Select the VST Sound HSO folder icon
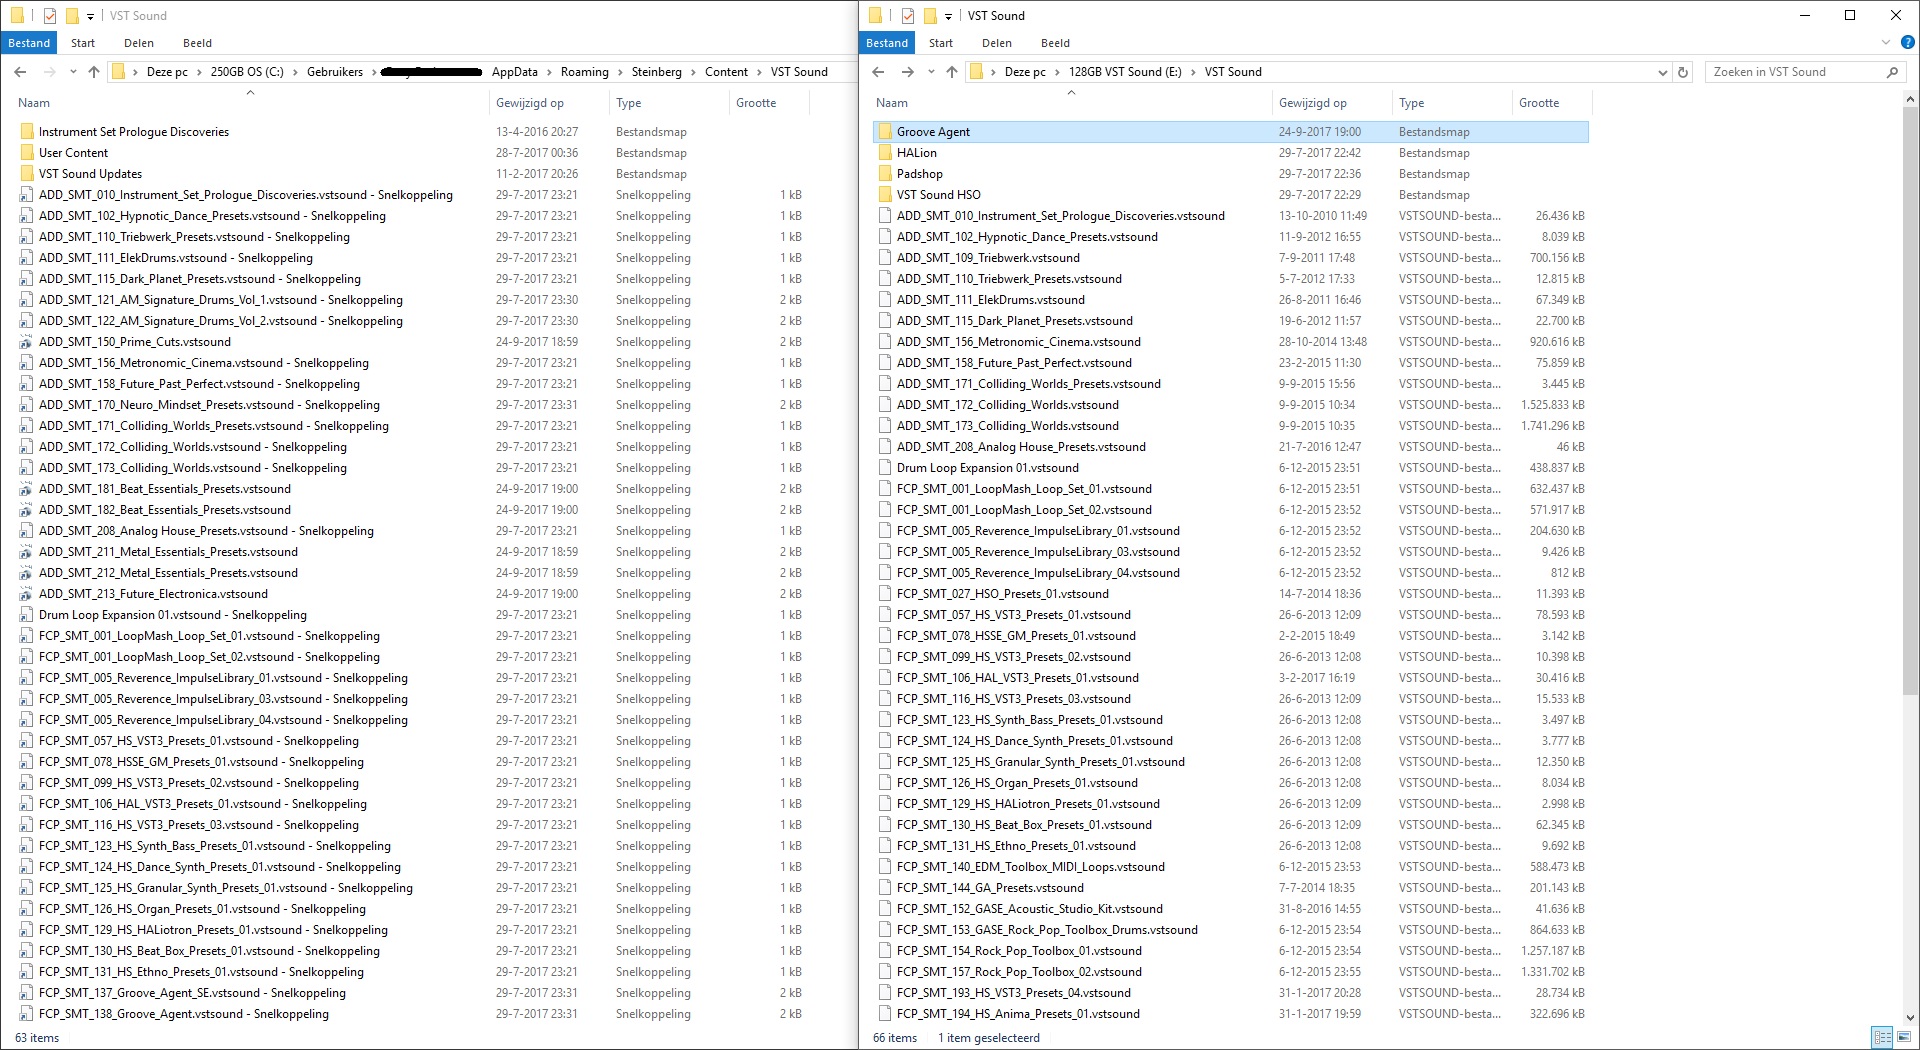1920x1050 pixels. [x=885, y=195]
